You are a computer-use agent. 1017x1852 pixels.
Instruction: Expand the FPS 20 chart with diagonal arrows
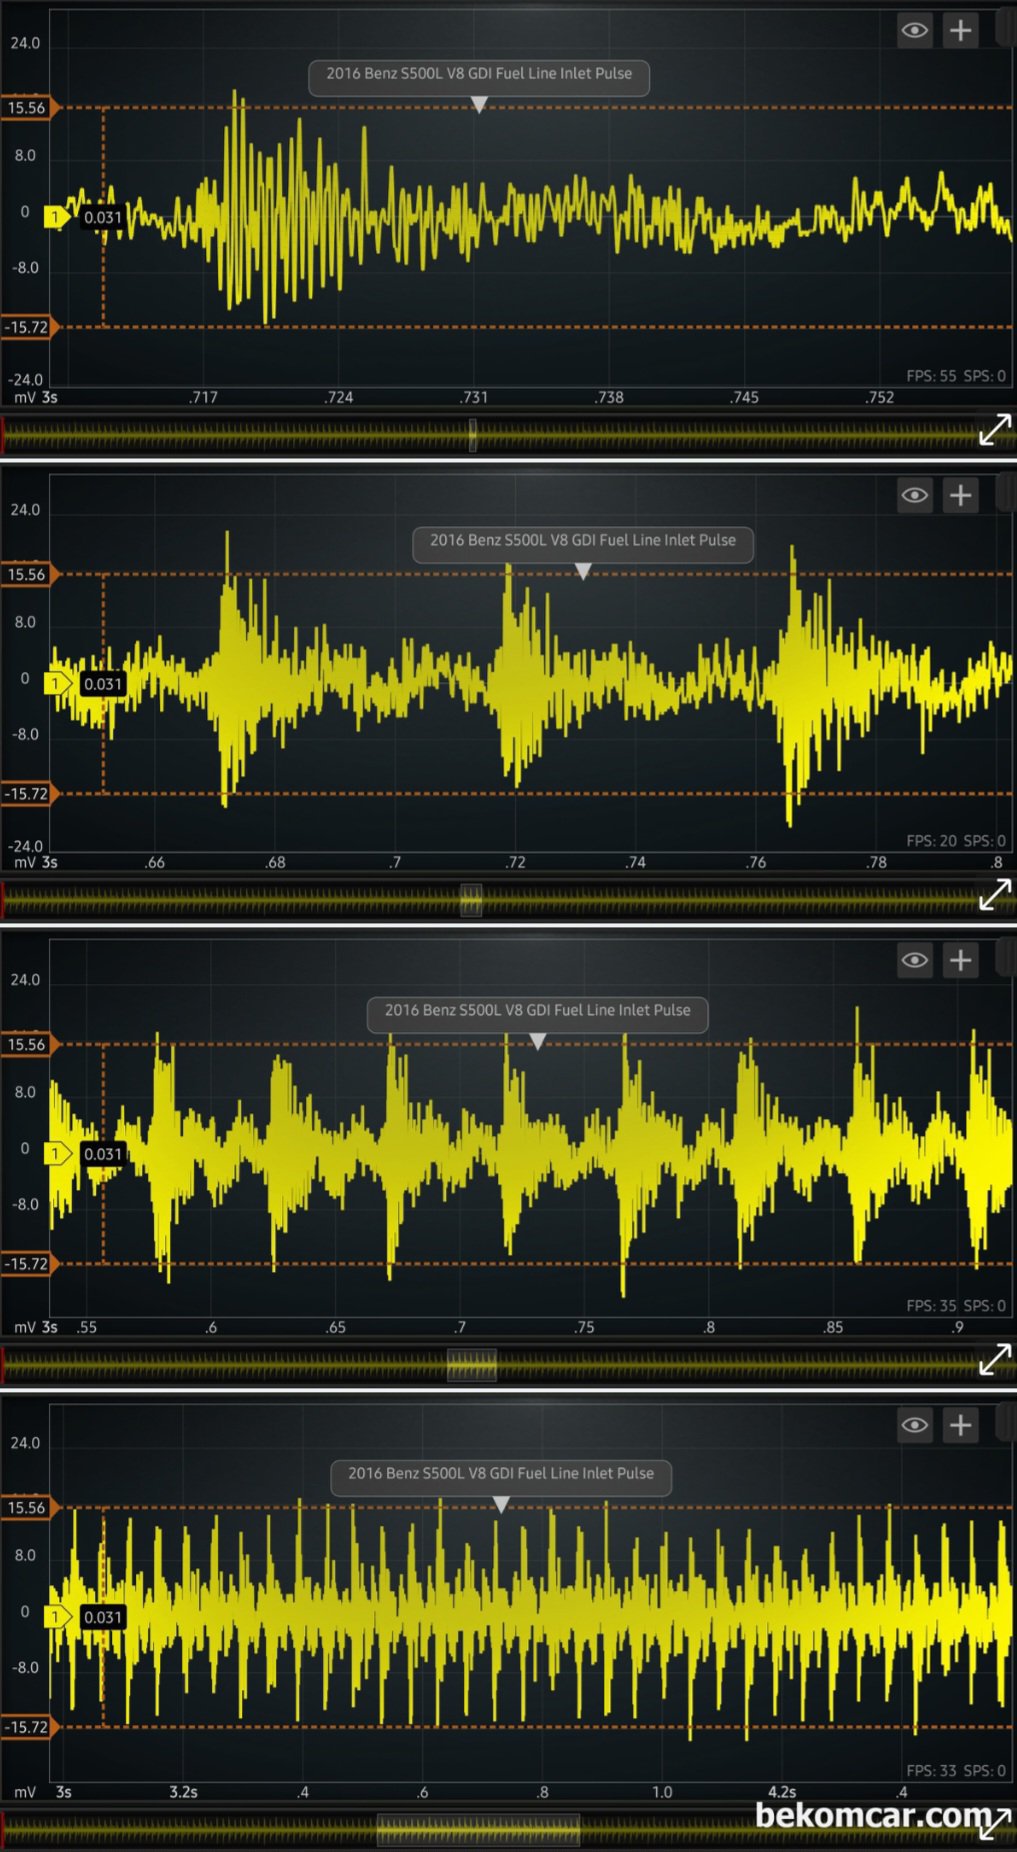pyautogui.click(x=994, y=895)
